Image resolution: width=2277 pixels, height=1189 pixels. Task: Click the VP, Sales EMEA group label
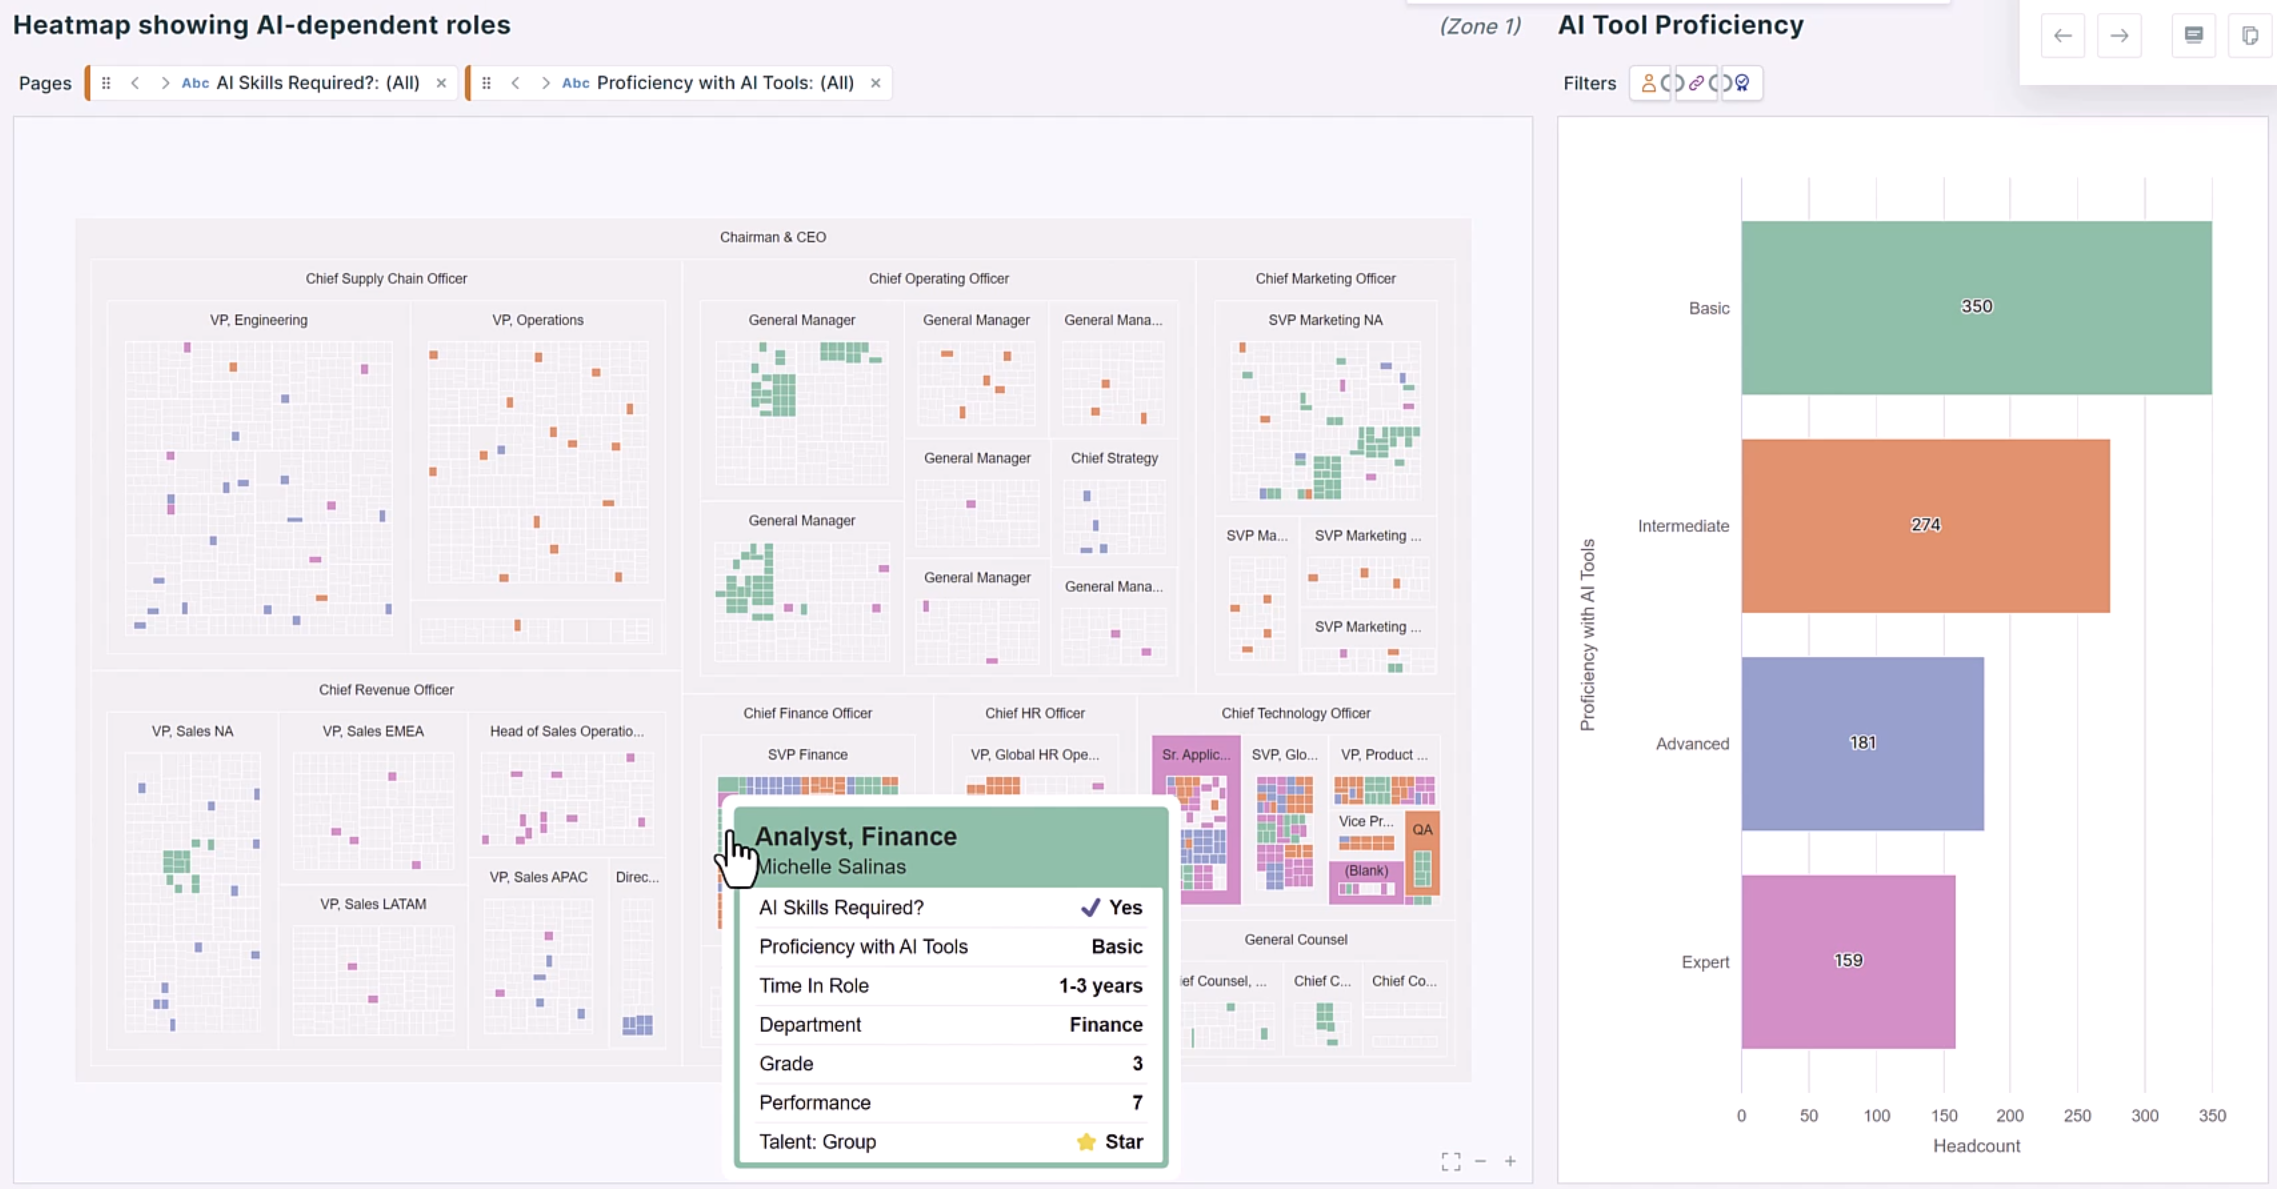[x=372, y=731]
